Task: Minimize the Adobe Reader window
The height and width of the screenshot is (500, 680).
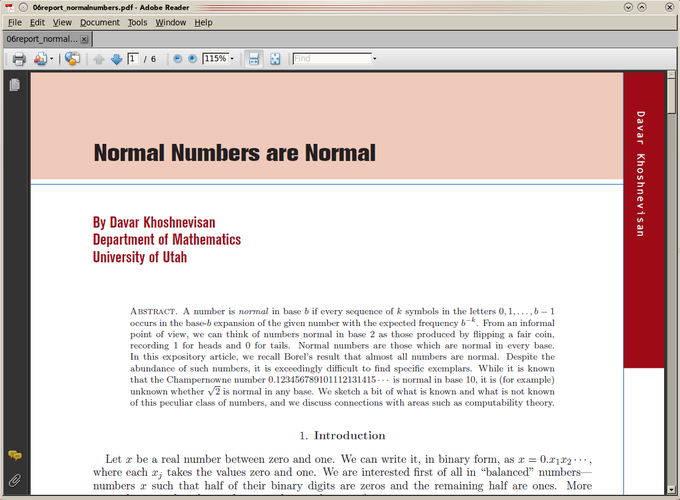Action: tap(628, 7)
